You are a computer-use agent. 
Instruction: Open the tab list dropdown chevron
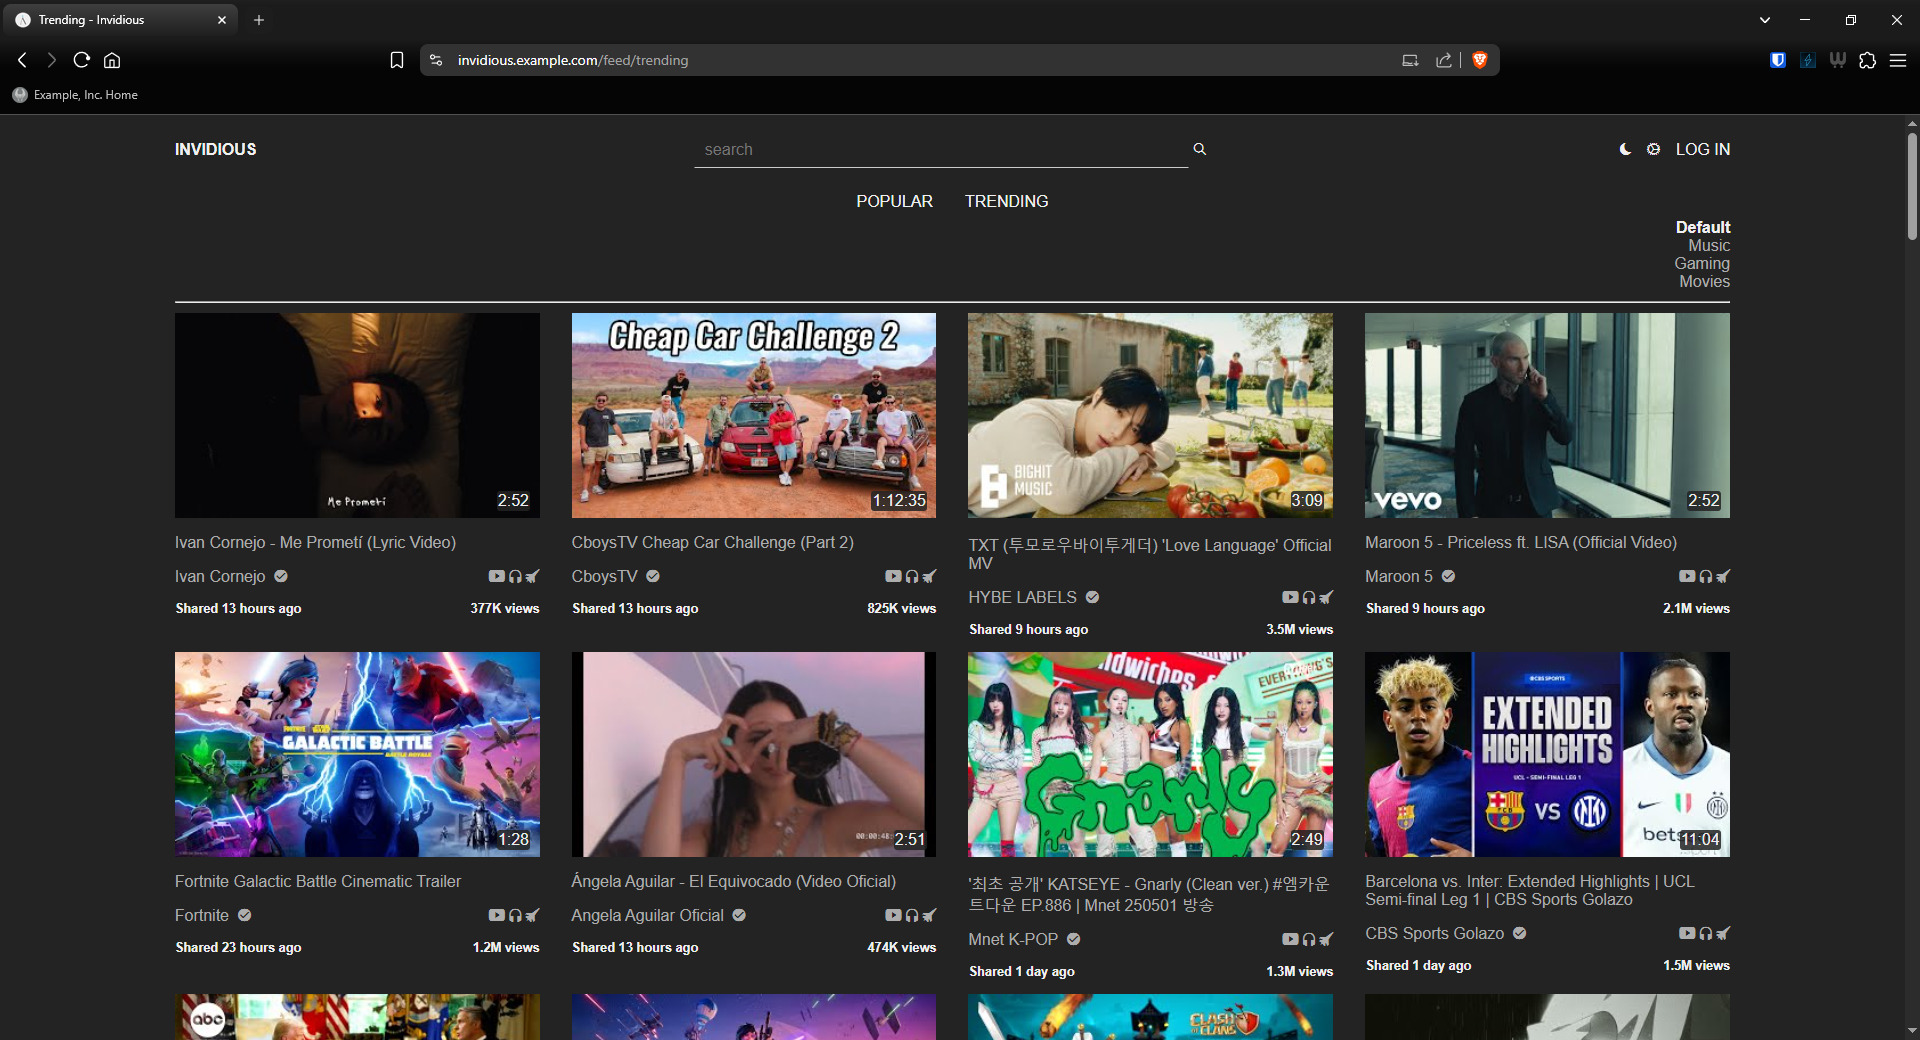1765,20
